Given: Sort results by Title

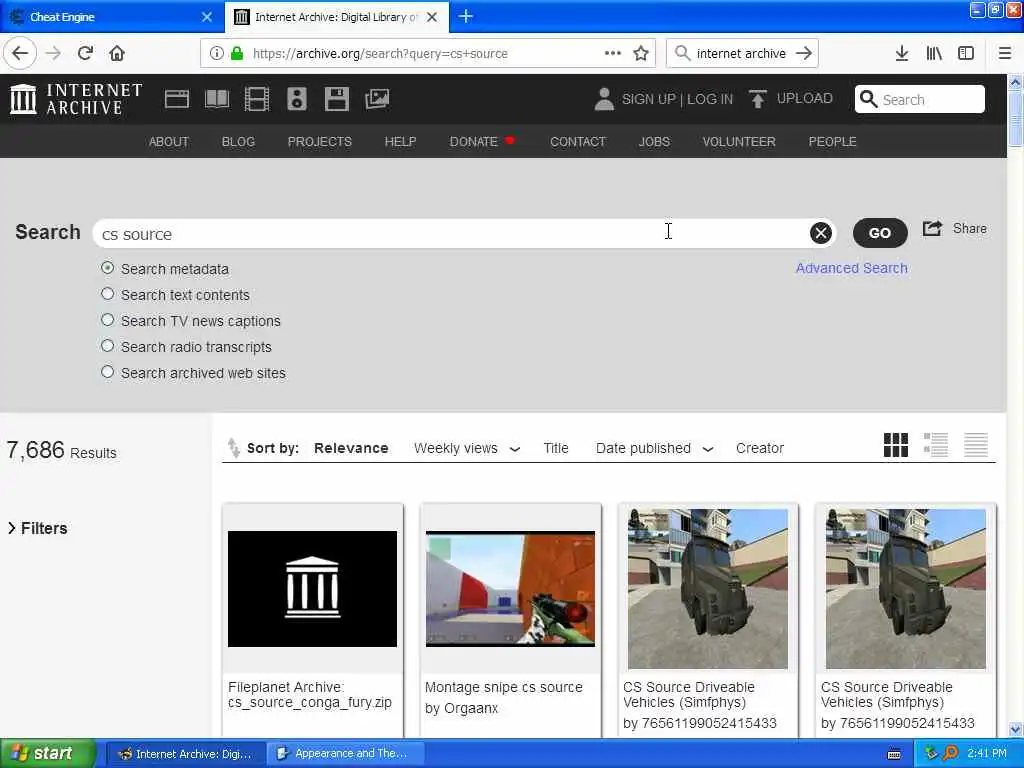Looking at the screenshot, I should tap(556, 449).
